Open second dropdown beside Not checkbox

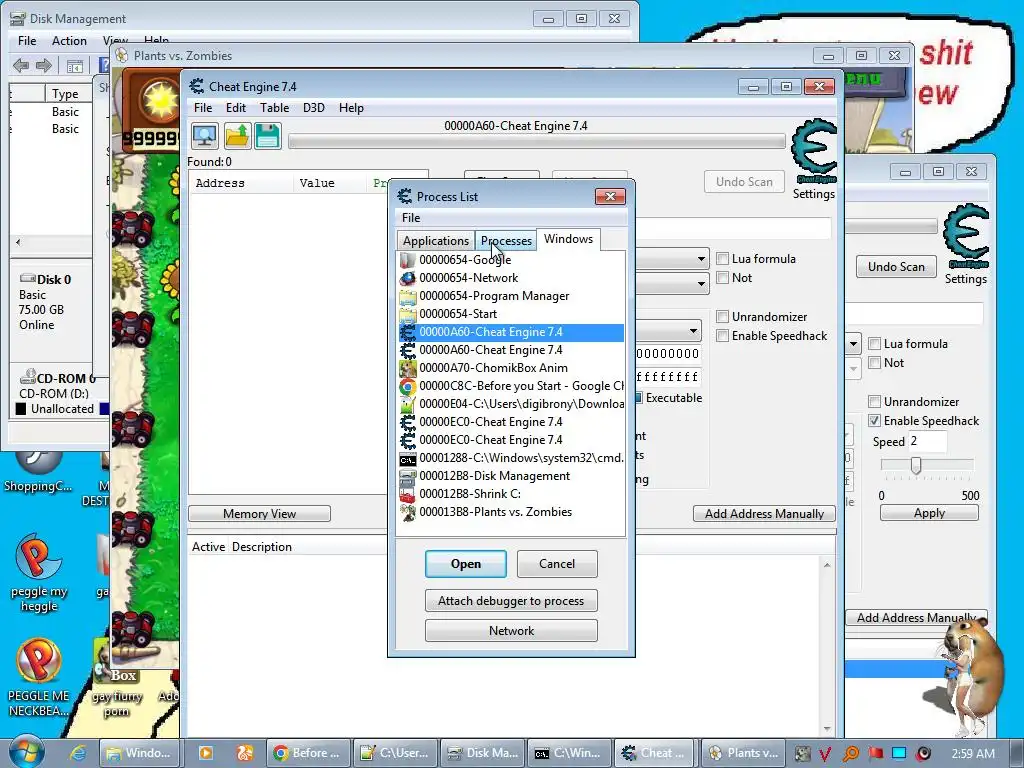(x=701, y=283)
